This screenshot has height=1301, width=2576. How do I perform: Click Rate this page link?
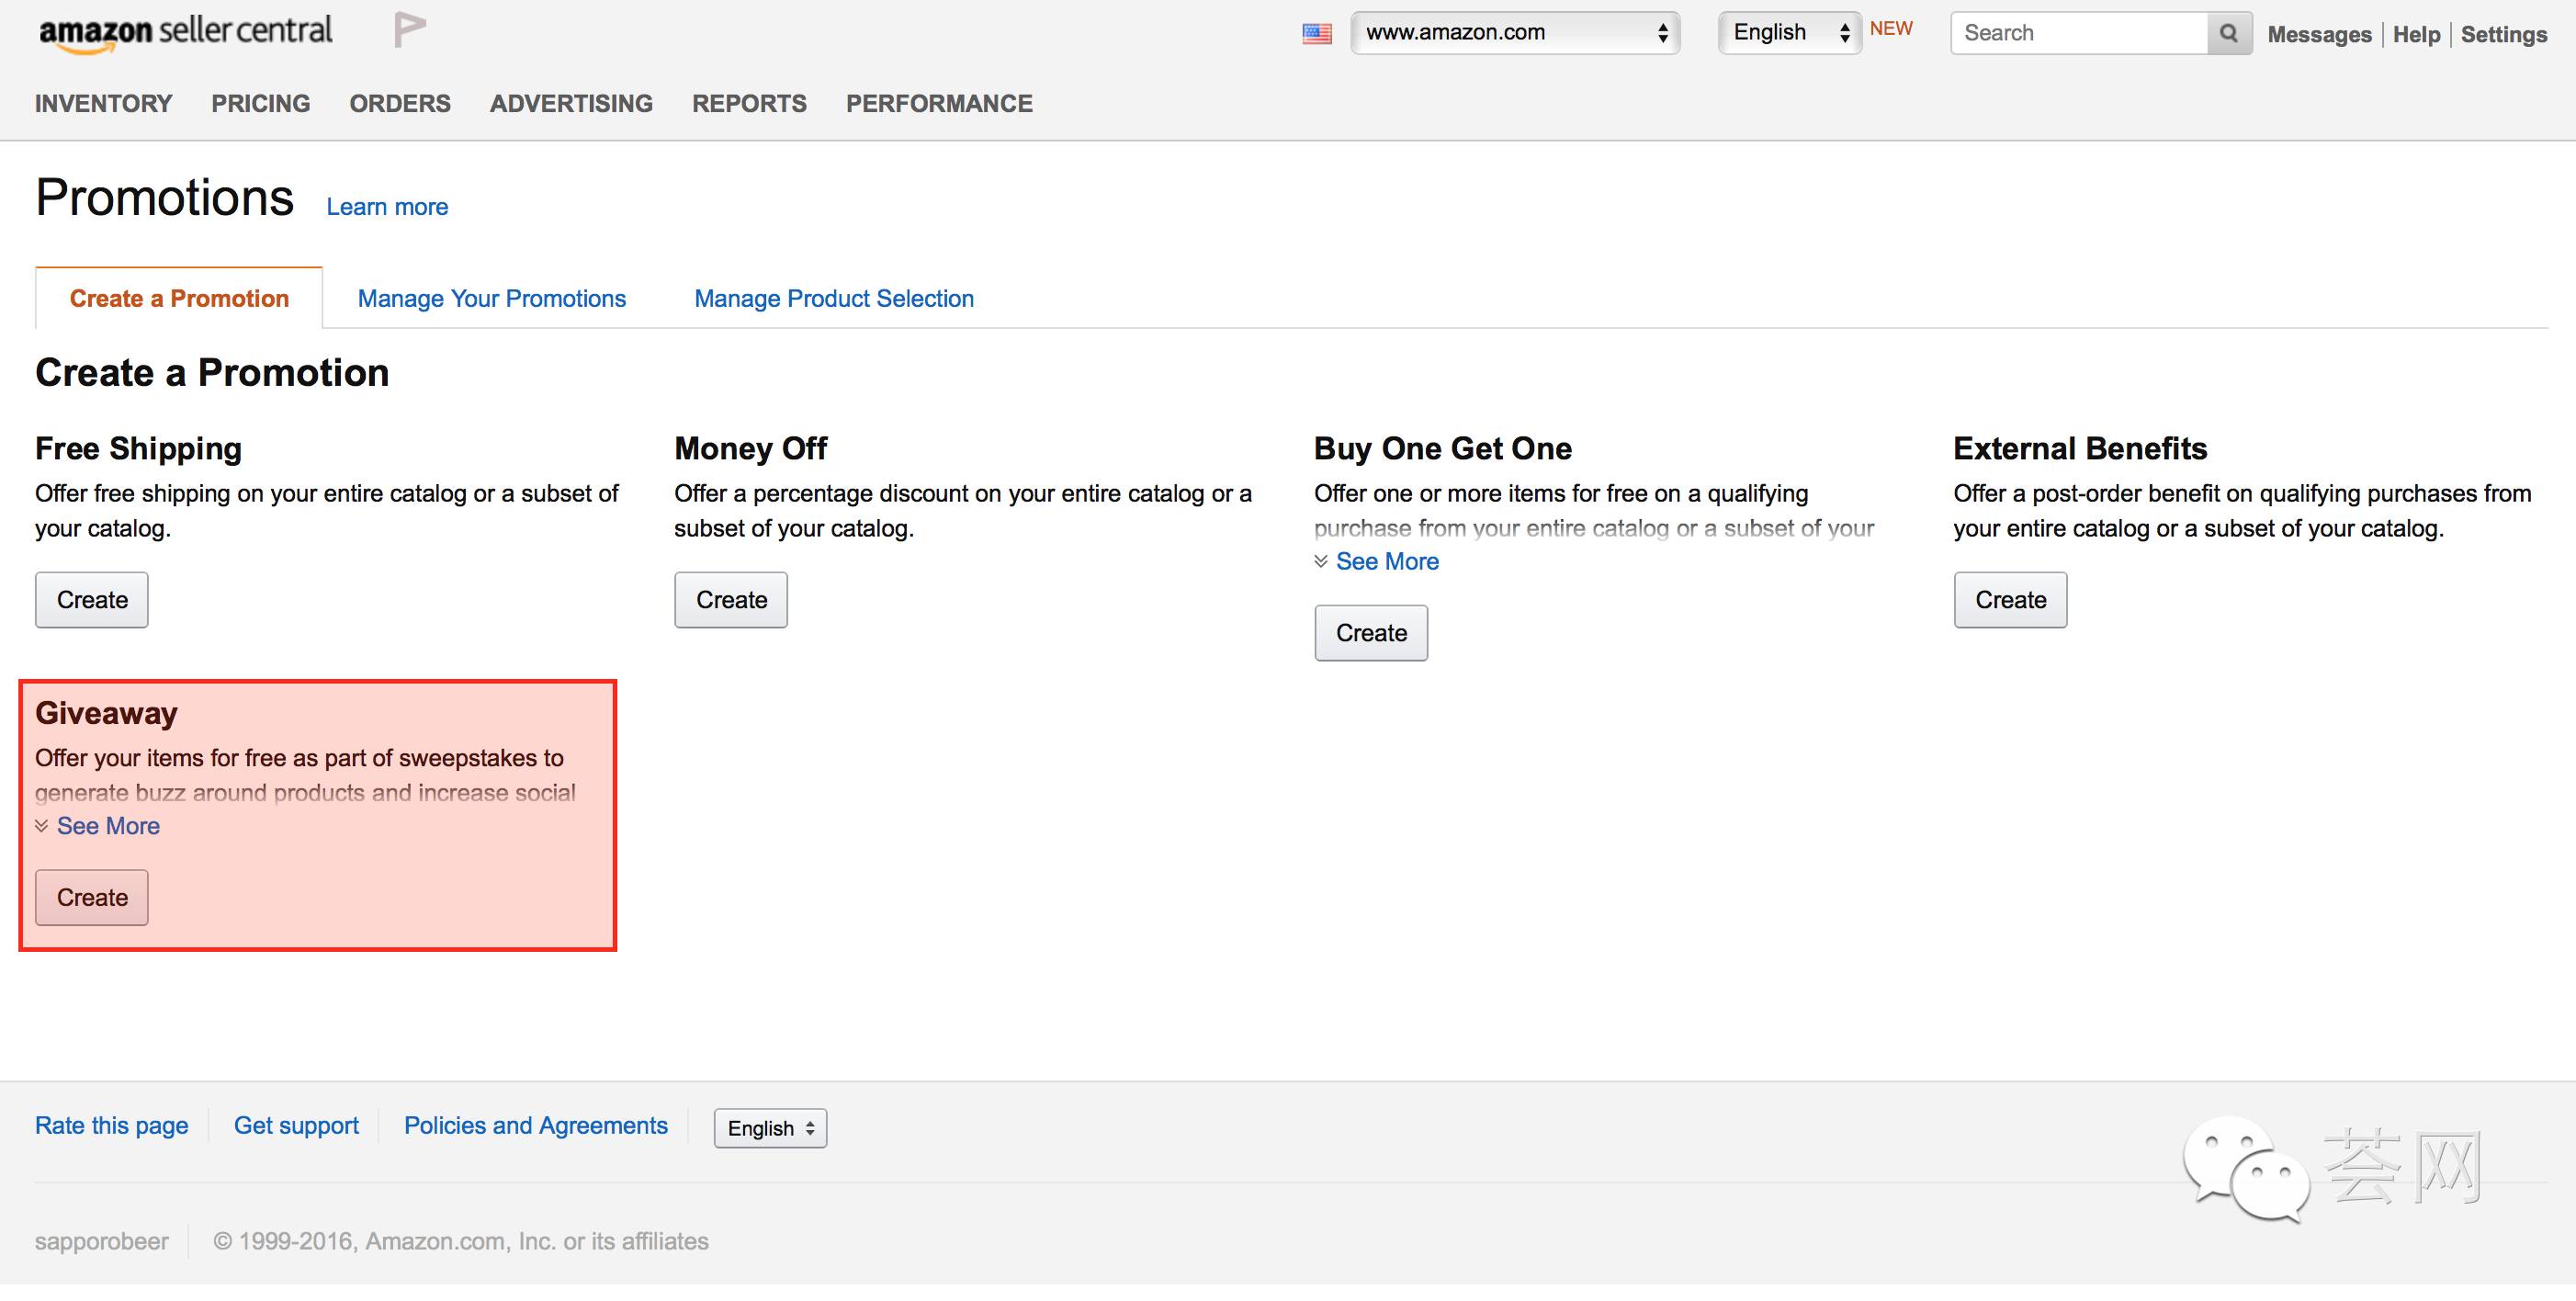[112, 1125]
